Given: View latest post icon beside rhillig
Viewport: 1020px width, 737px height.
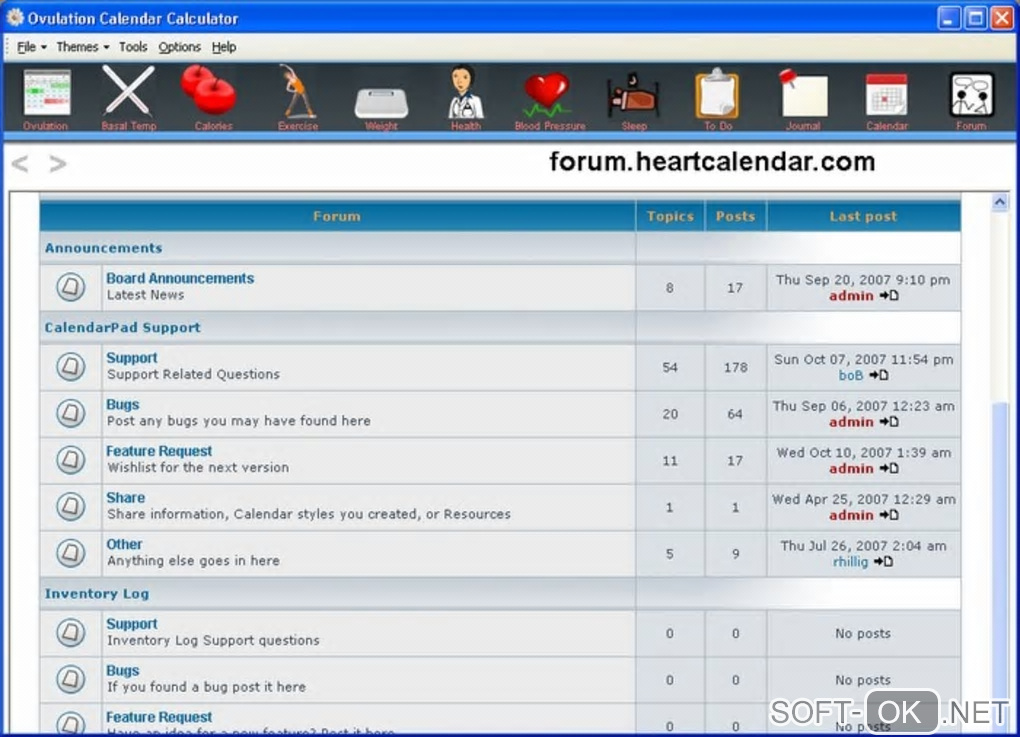Looking at the screenshot, I should click(883, 561).
